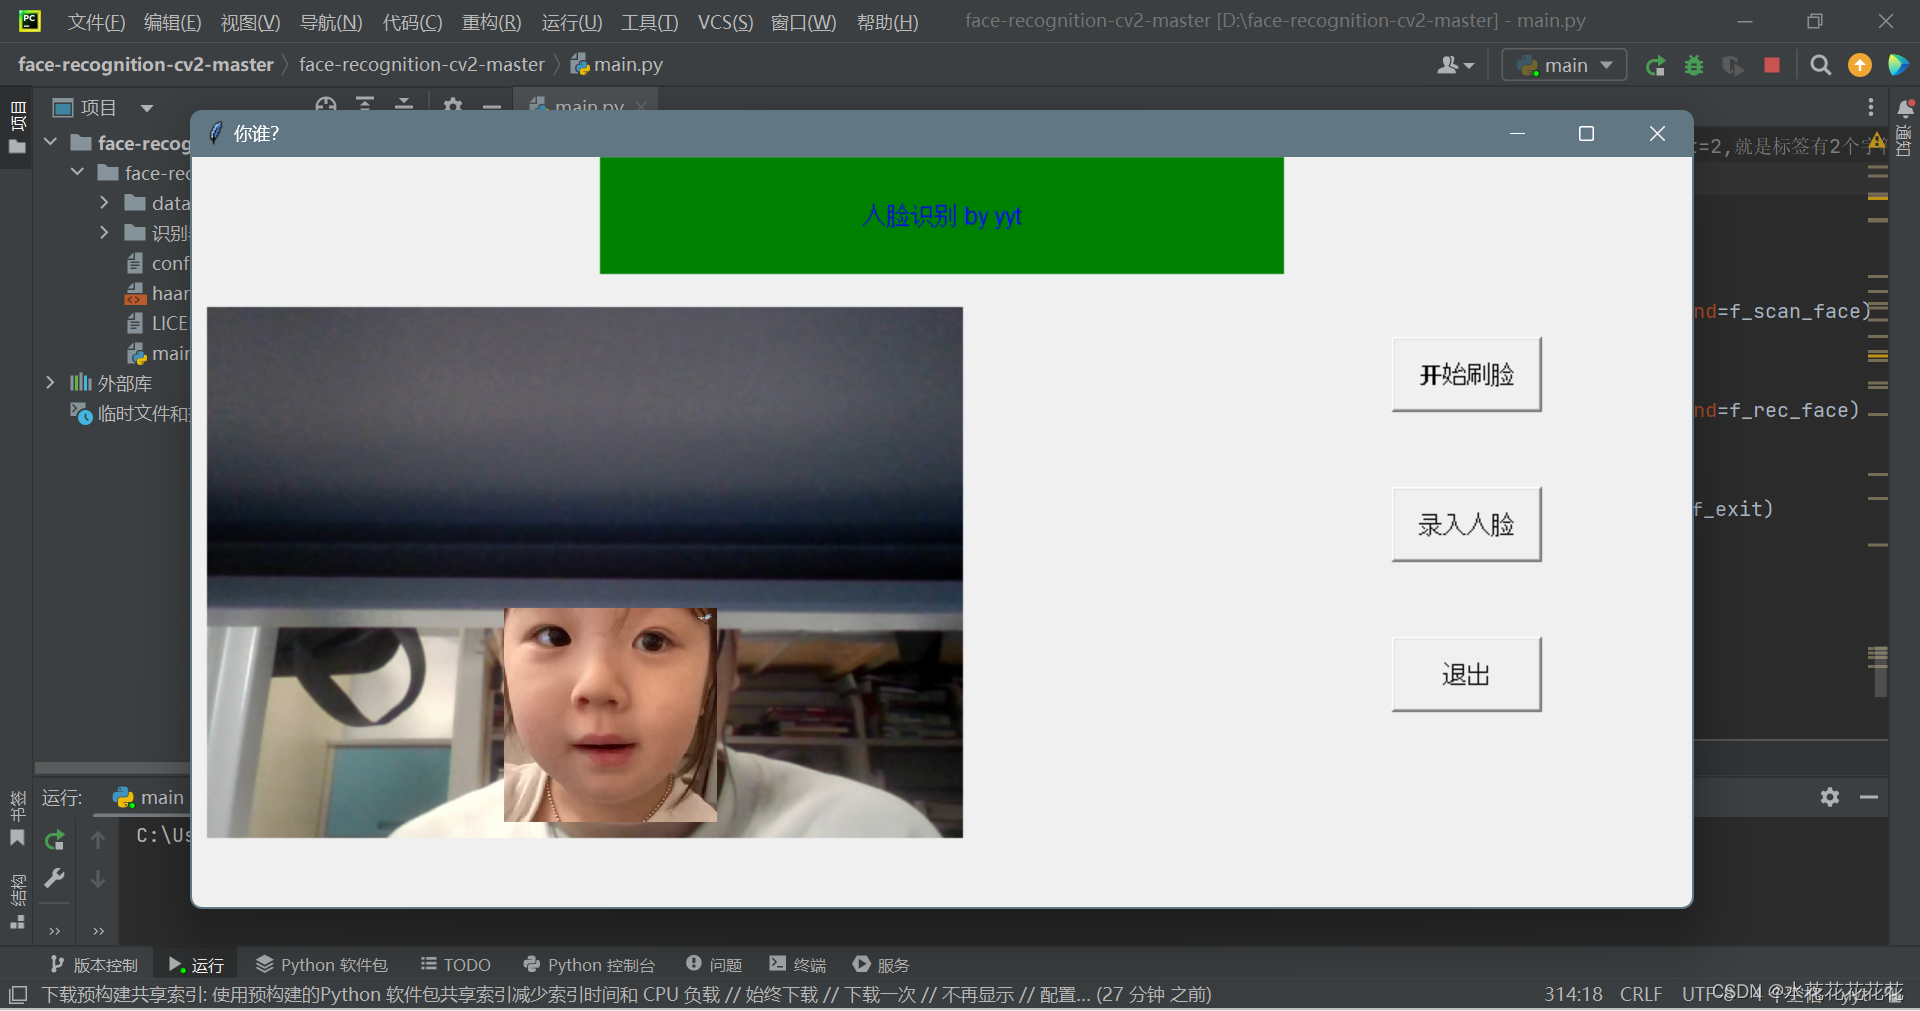This screenshot has width=1920, height=1011.
Task: Click the green Debug bug icon
Action: 1694,65
